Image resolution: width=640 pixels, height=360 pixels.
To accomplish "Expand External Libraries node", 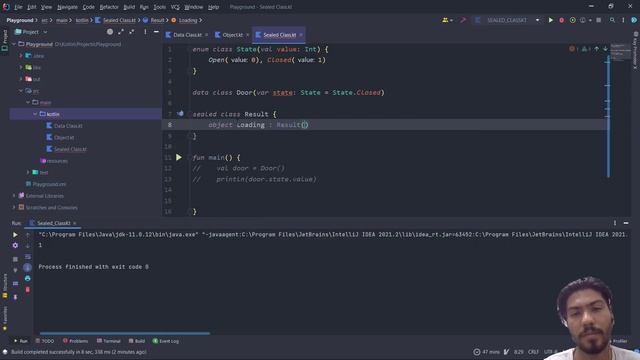I will 14,196.
